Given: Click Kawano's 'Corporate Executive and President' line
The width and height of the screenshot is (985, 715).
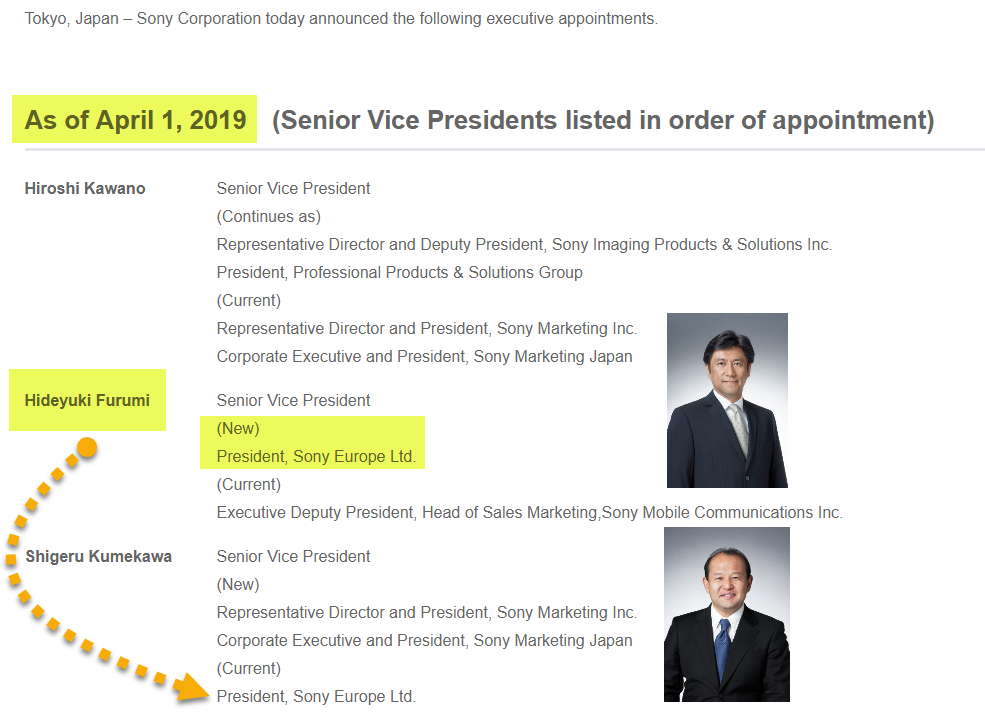Looking at the screenshot, I should click(424, 356).
